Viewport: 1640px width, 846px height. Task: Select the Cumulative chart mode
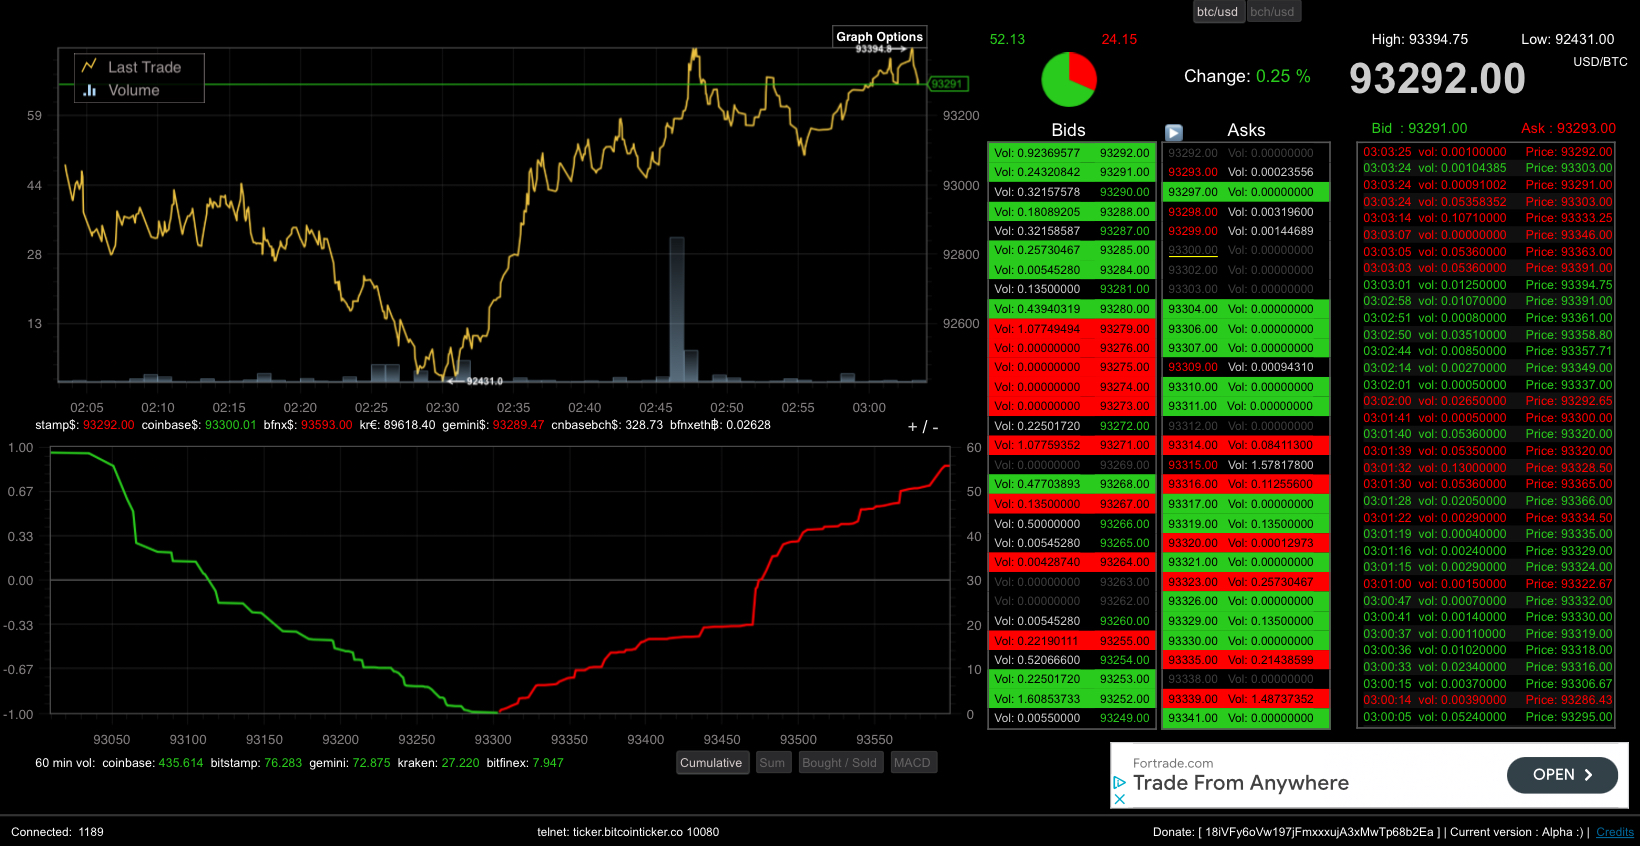(x=711, y=763)
